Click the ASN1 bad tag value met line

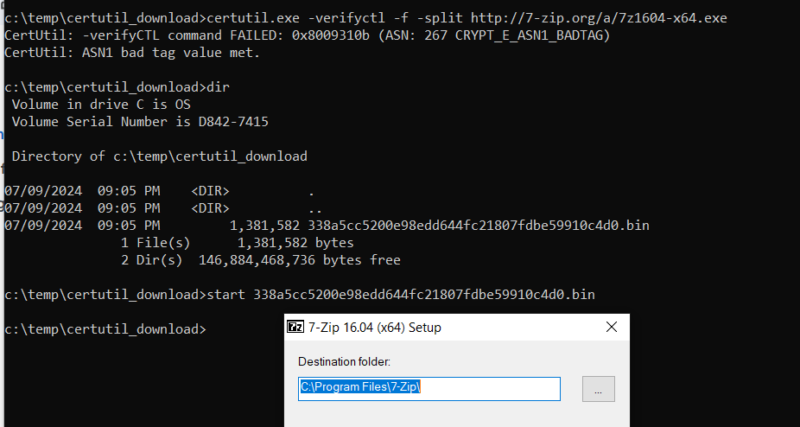click(132, 53)
